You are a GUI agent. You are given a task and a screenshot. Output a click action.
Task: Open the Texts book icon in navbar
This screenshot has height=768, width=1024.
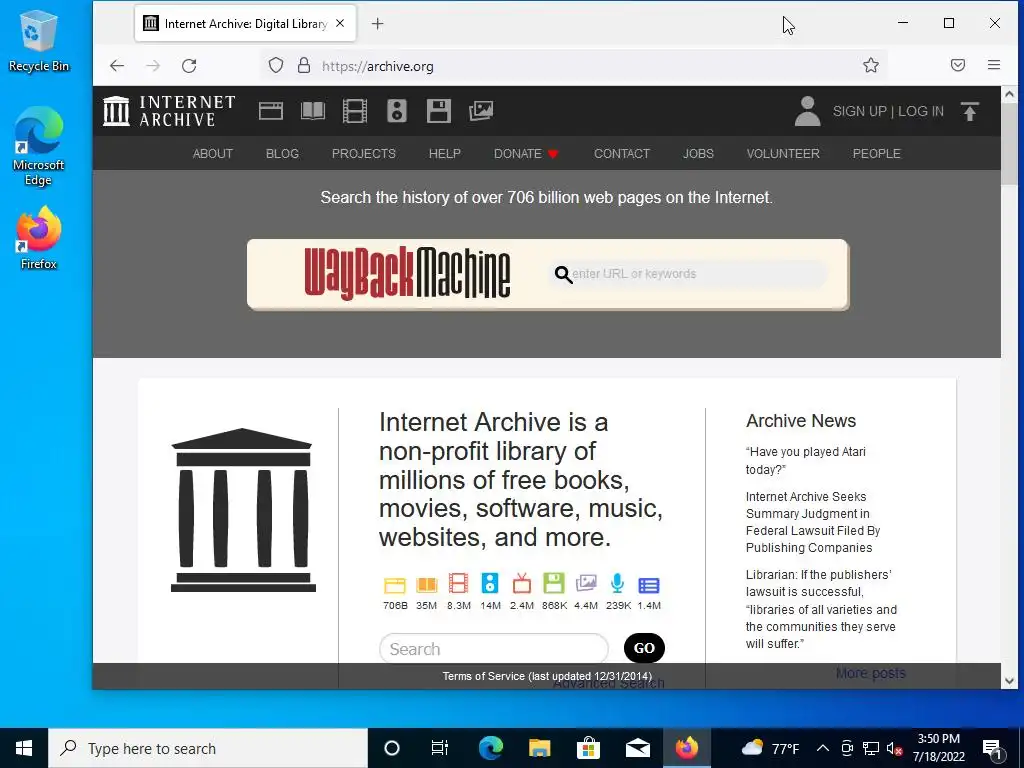click(x=313, y=111)
